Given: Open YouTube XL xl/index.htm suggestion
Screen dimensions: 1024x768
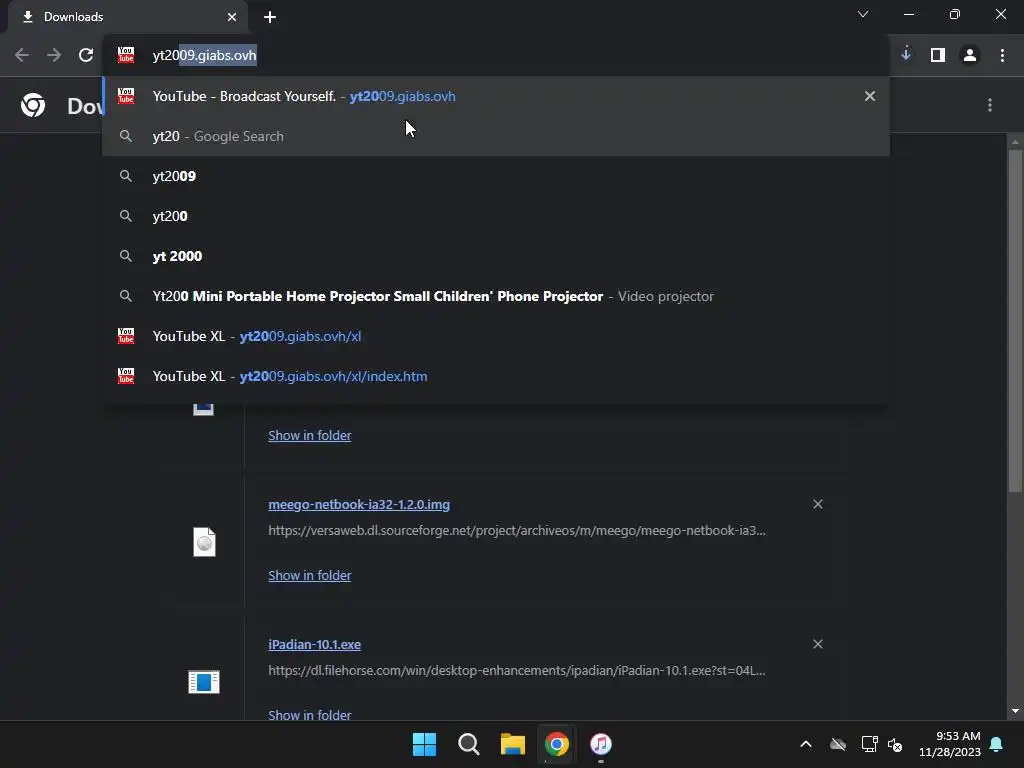Looking at the screenshot, I should pyautogui.click(x=496, y=376).
